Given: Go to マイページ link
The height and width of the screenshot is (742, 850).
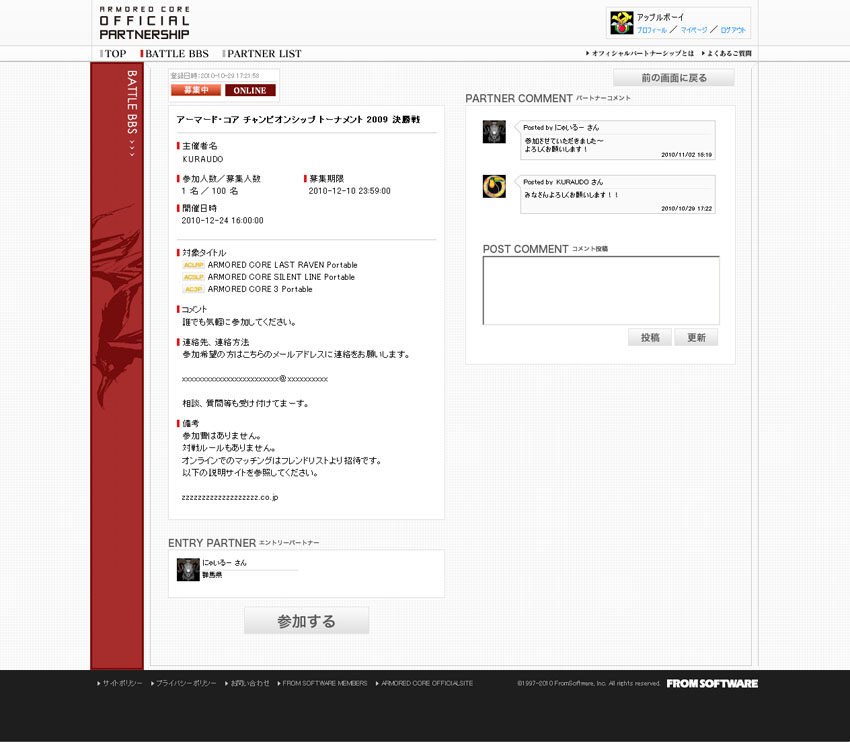Looking at the screenshot, I should pyautogui.click(x=694, y=30).
